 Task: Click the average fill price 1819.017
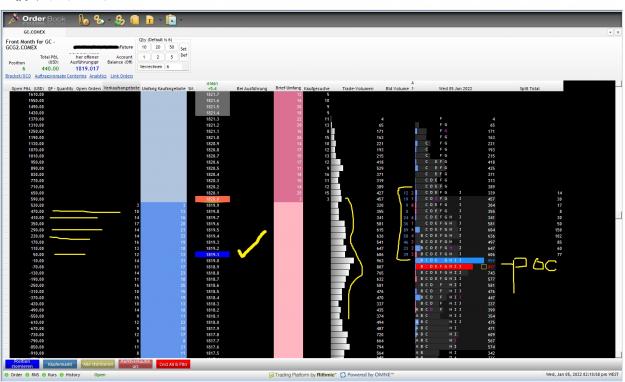coord(87,69)
